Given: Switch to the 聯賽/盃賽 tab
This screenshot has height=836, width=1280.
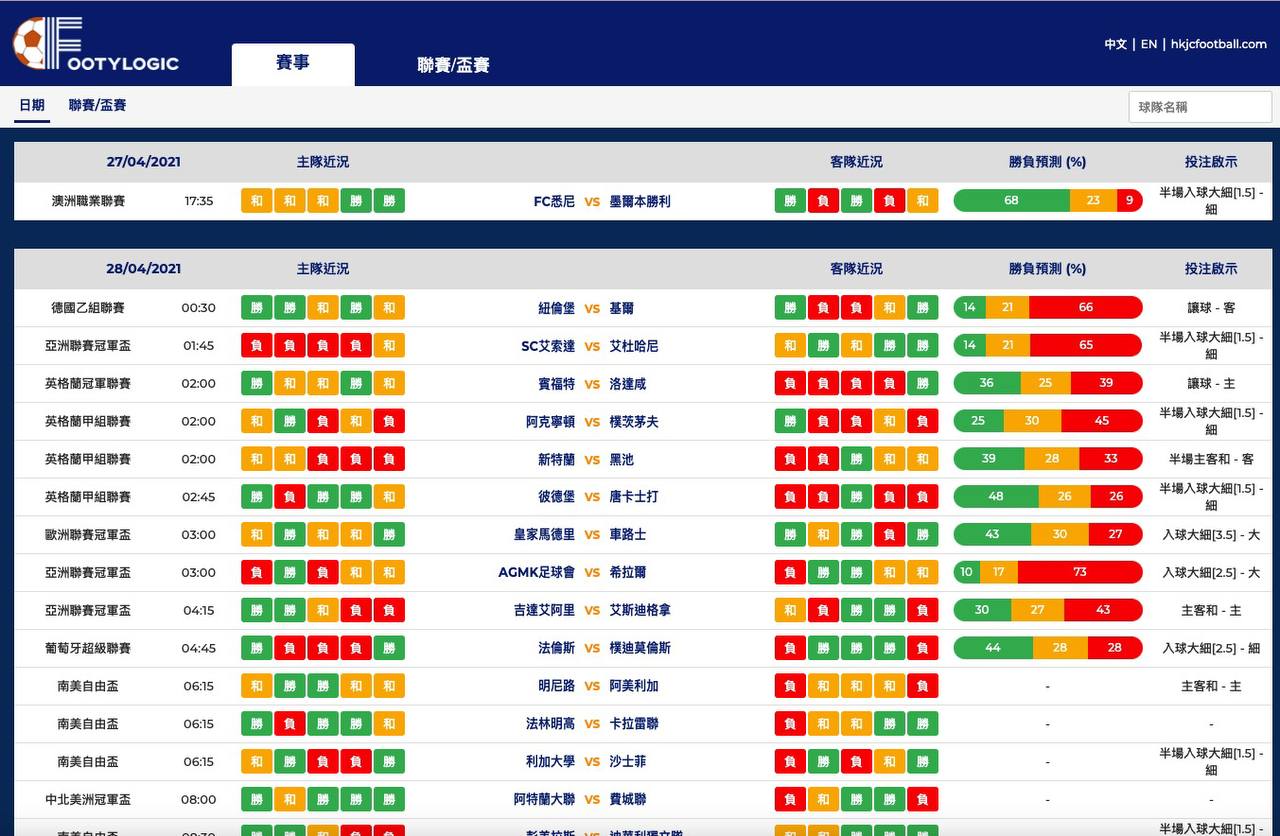Looking at the screenshot, I should [453, 65].
